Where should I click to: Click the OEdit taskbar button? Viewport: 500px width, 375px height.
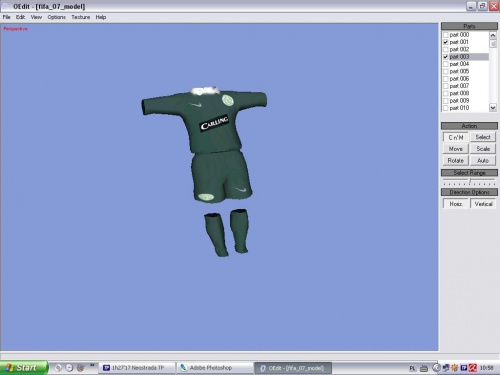(293, 368)
